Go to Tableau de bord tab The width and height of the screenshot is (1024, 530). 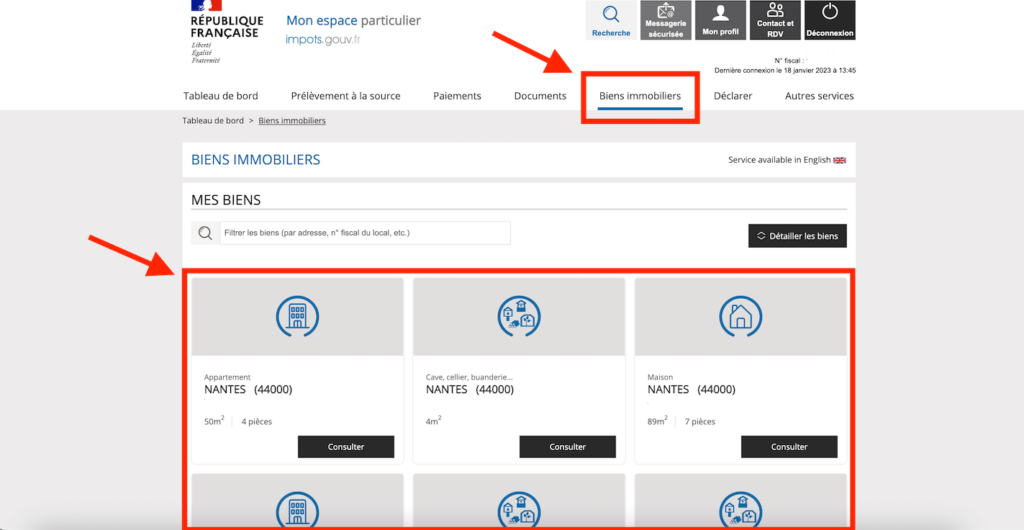click(x=221, y=96)
